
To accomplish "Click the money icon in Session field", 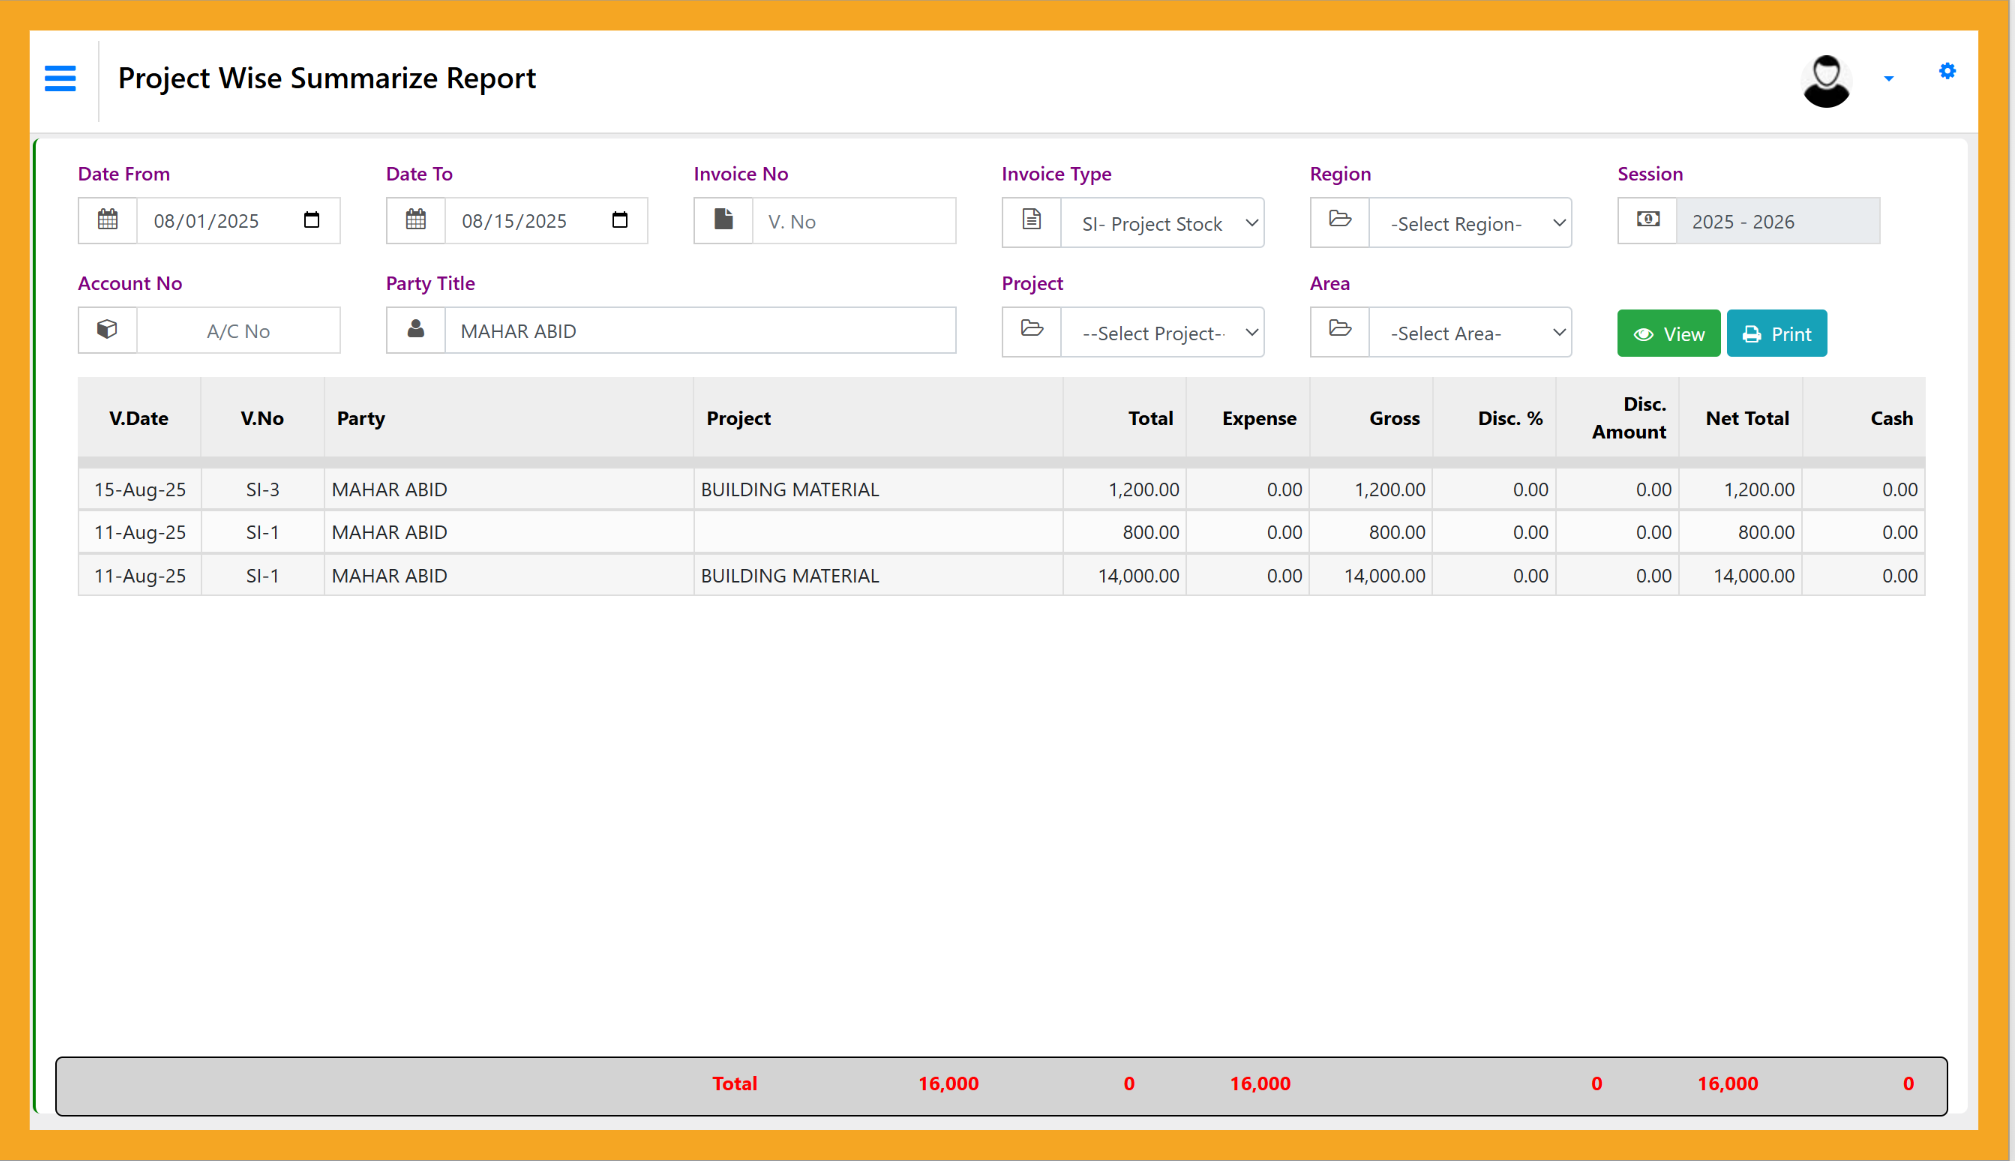I will [1647, 220].
